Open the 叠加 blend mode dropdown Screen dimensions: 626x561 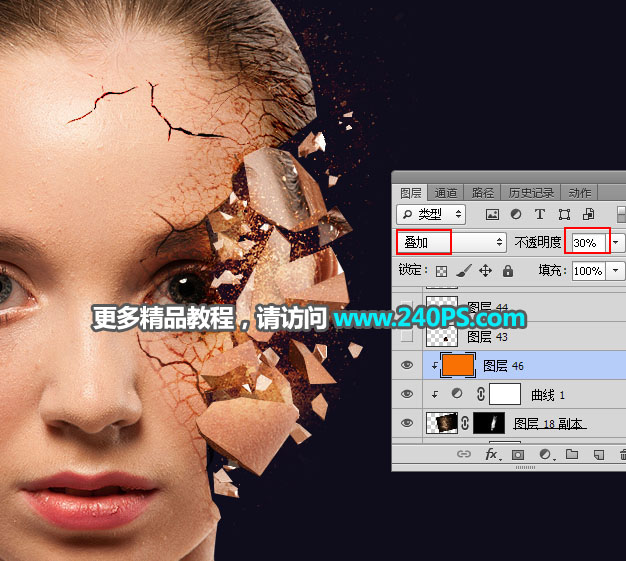click(x=451, y=242)
